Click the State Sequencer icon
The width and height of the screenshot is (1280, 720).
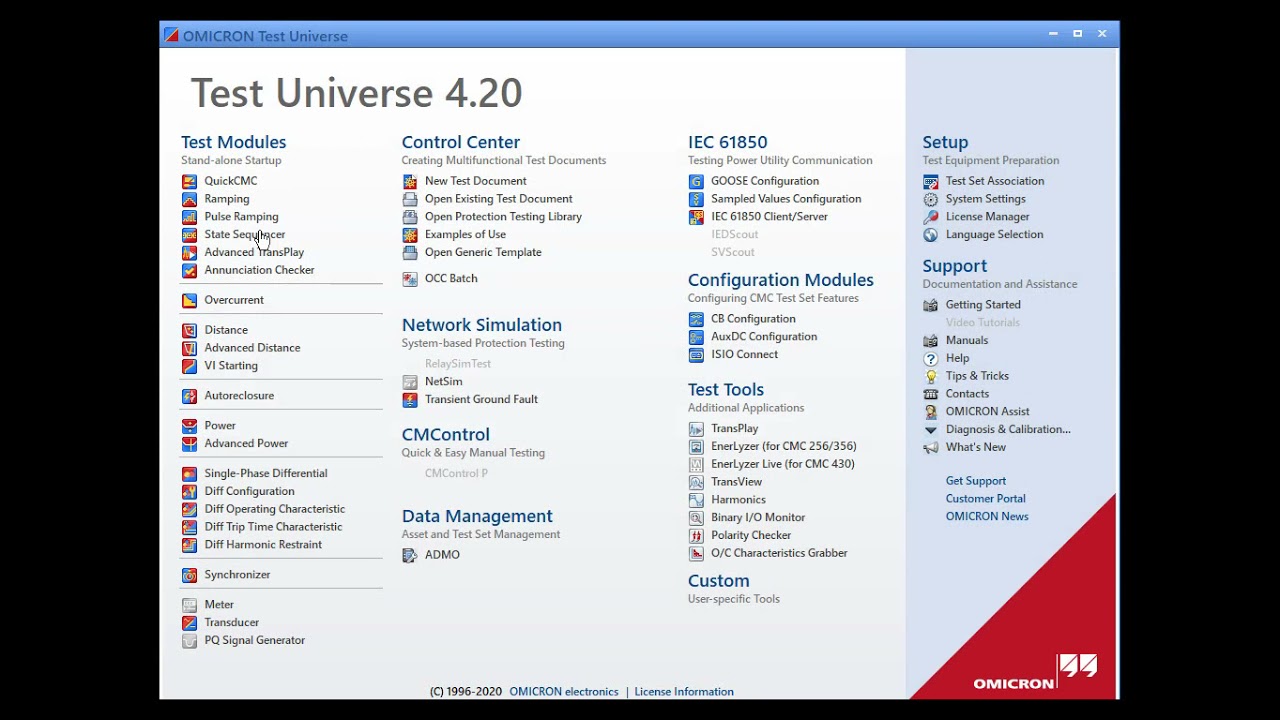(x=189, y=235)
